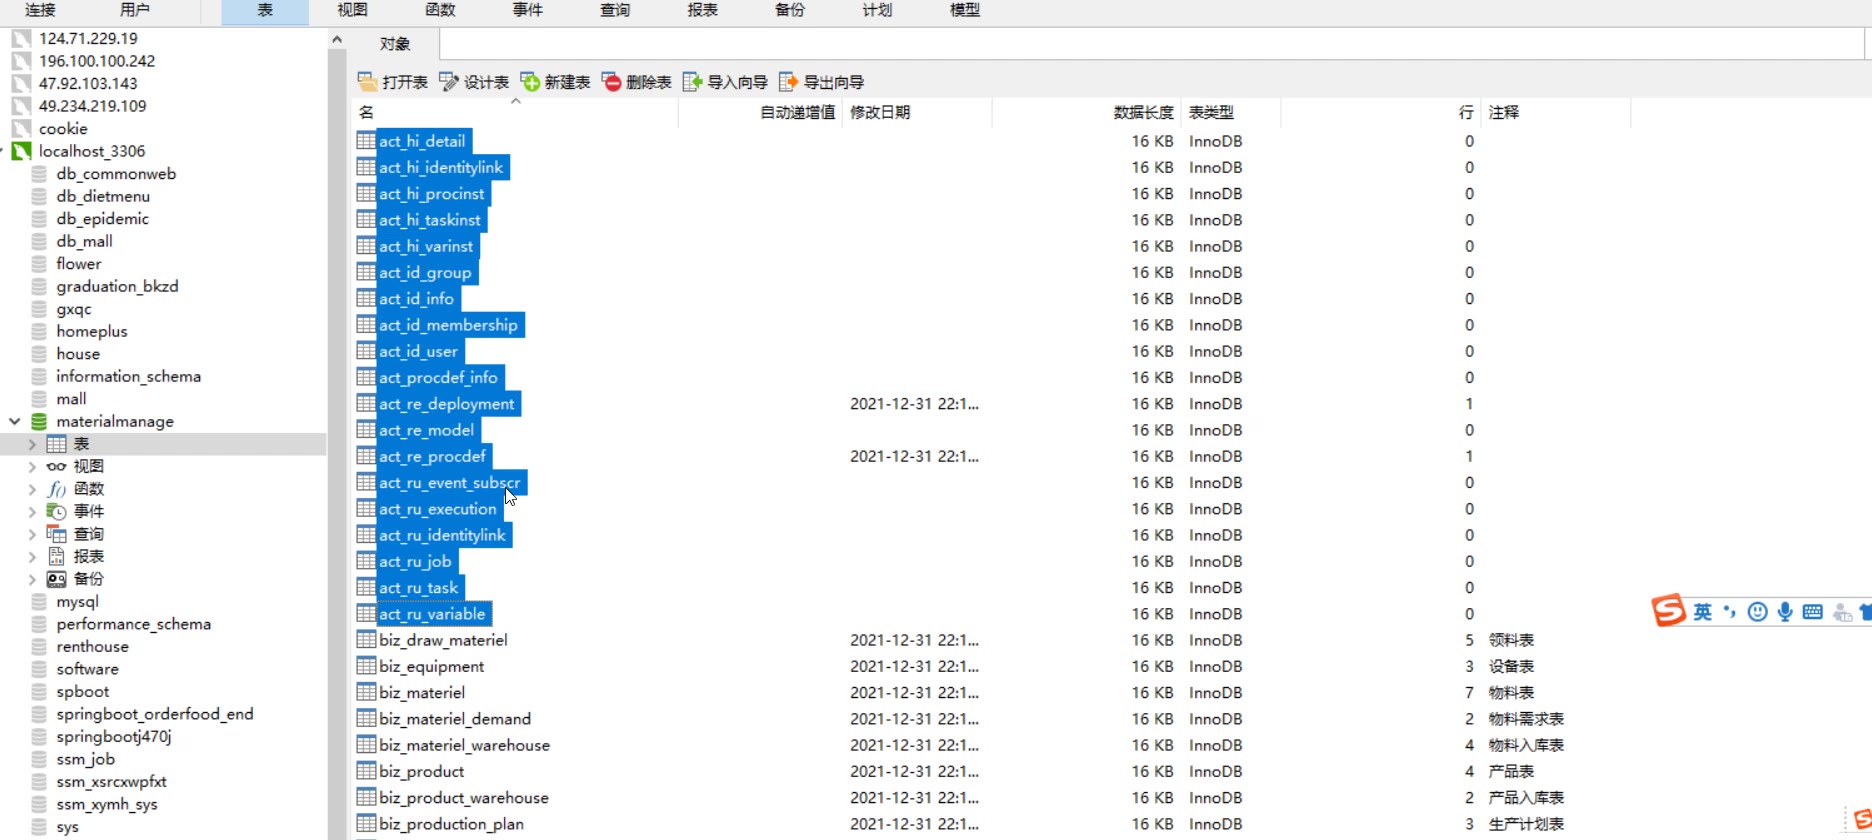1872x840 pixels.
Task: Click table icon of act_hi_detail row
Action: coord(366,141)
